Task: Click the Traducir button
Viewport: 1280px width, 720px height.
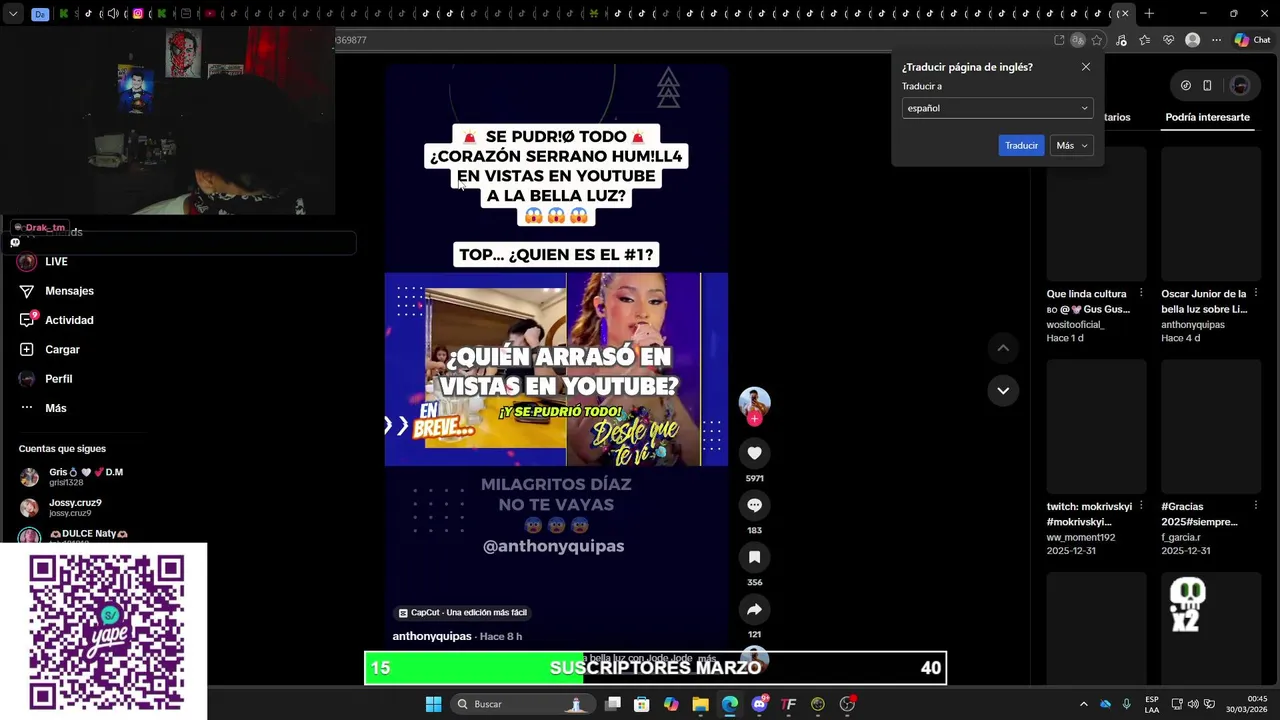Action: pos(1021,145)
